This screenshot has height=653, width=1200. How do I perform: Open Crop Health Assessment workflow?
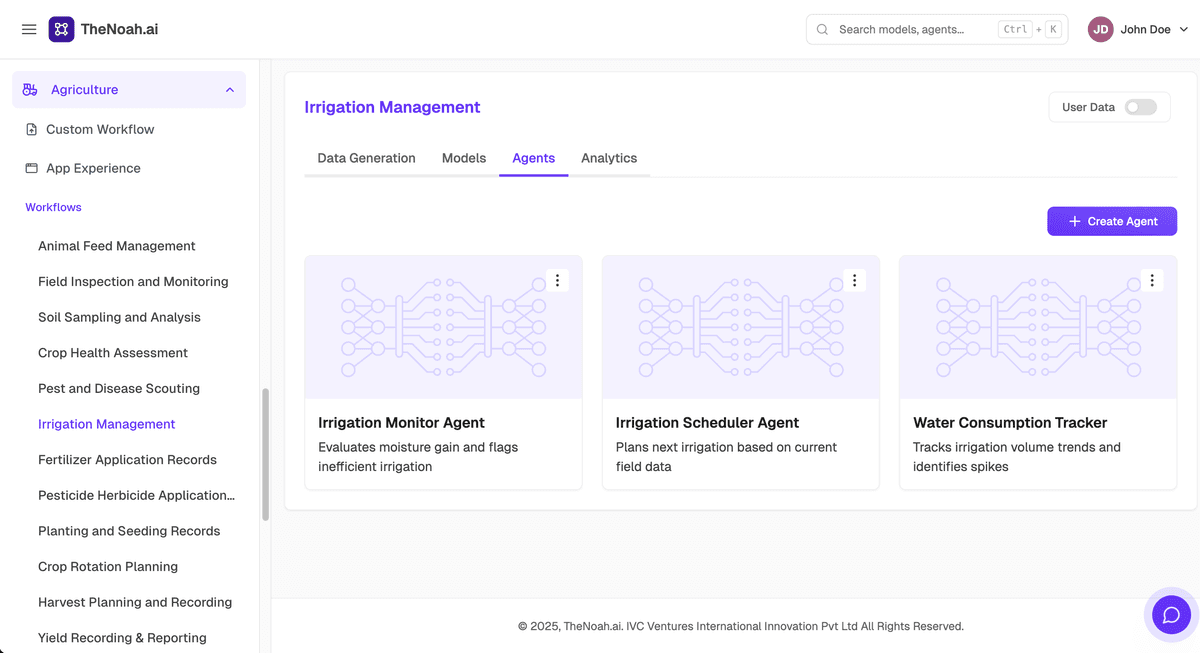pos(113,353)
